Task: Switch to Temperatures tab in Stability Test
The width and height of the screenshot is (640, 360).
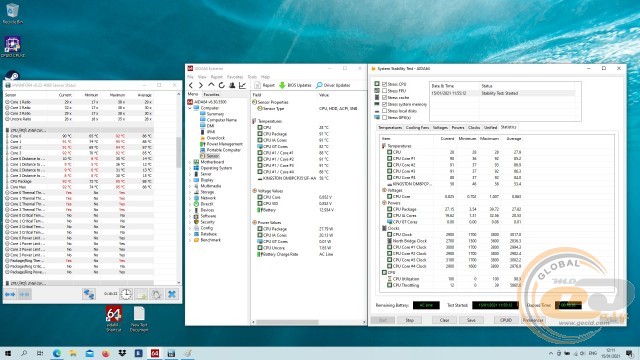Action: click(x=390, y=128)
